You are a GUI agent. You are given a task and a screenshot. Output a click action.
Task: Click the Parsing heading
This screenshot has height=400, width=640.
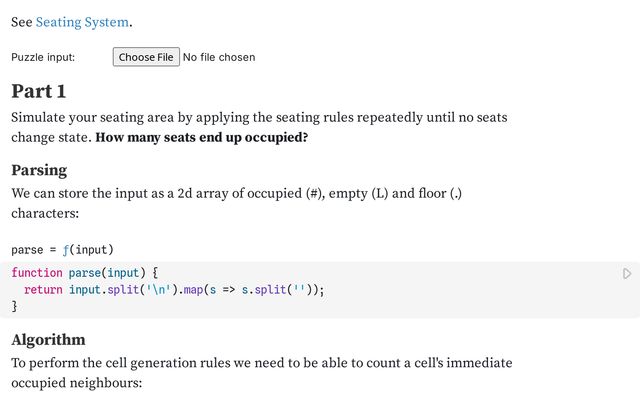pos(39,169)
